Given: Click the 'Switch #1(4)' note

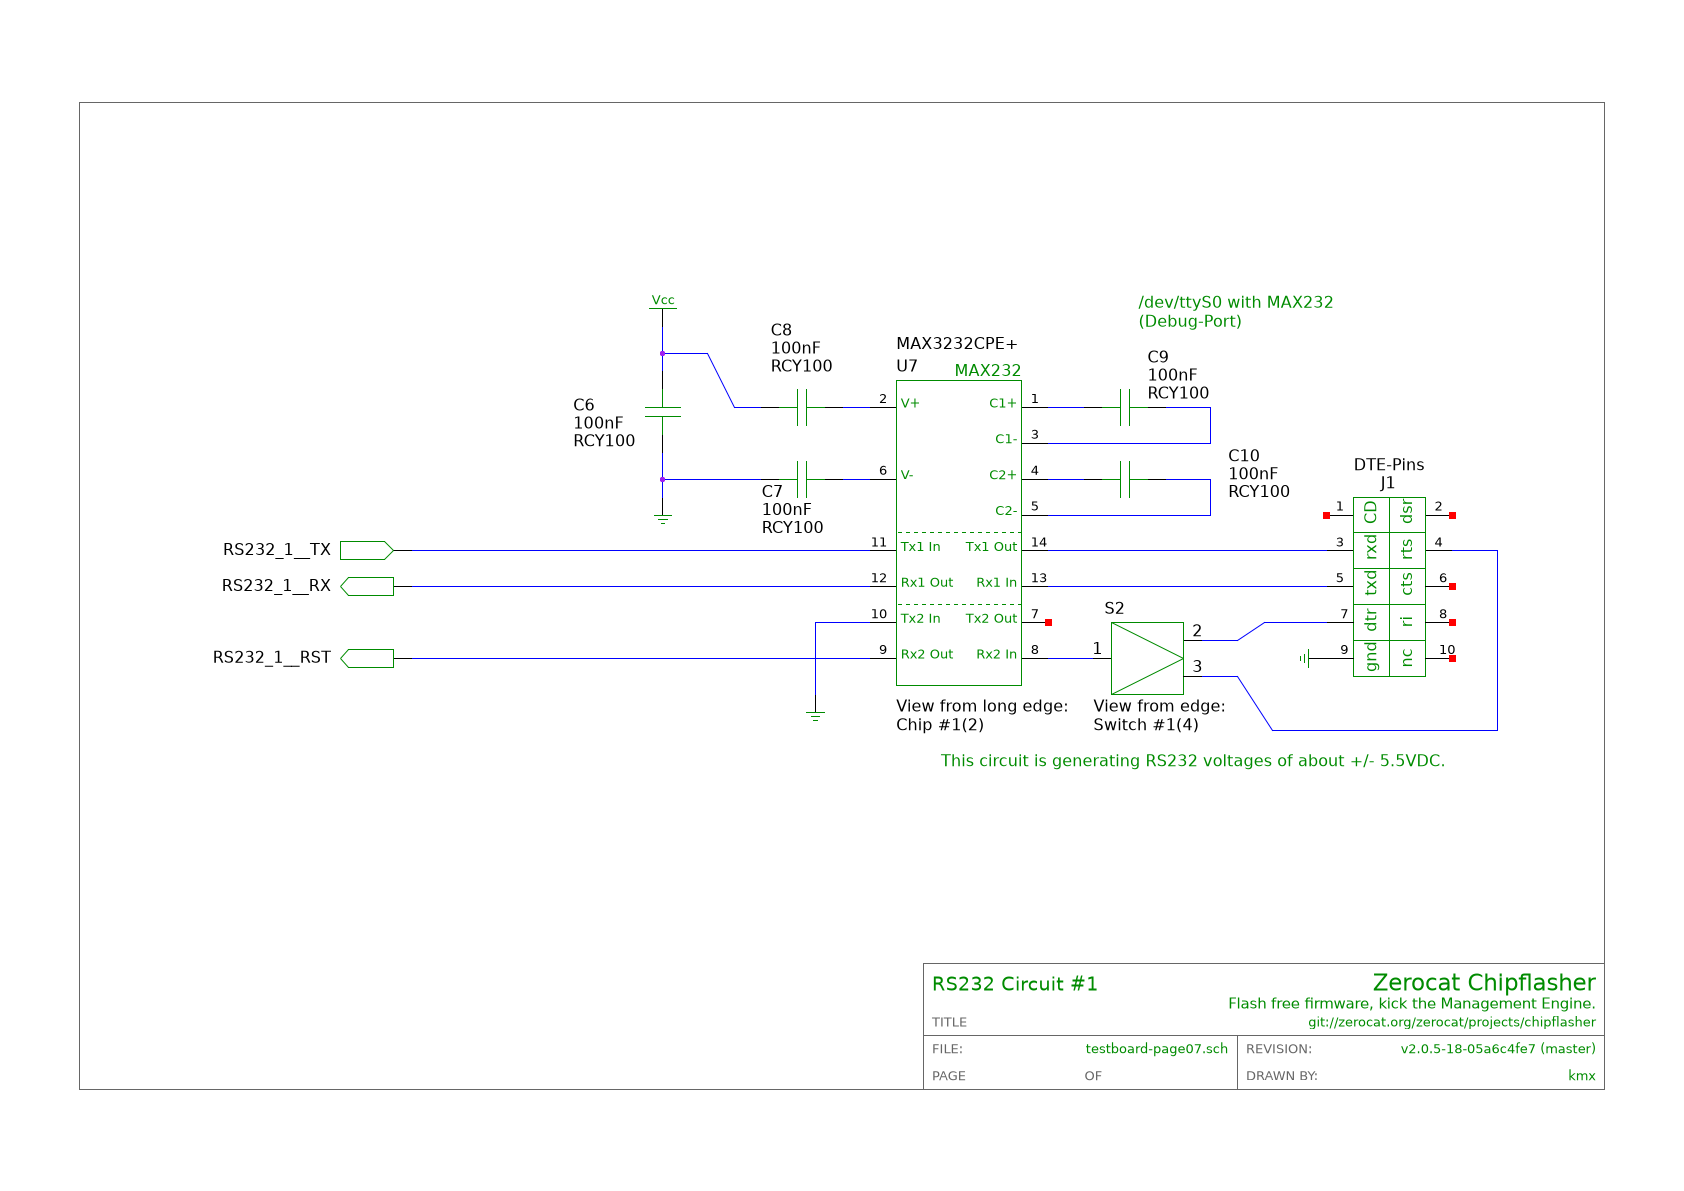Looking at the screenshot, I should coord(1146,725).
